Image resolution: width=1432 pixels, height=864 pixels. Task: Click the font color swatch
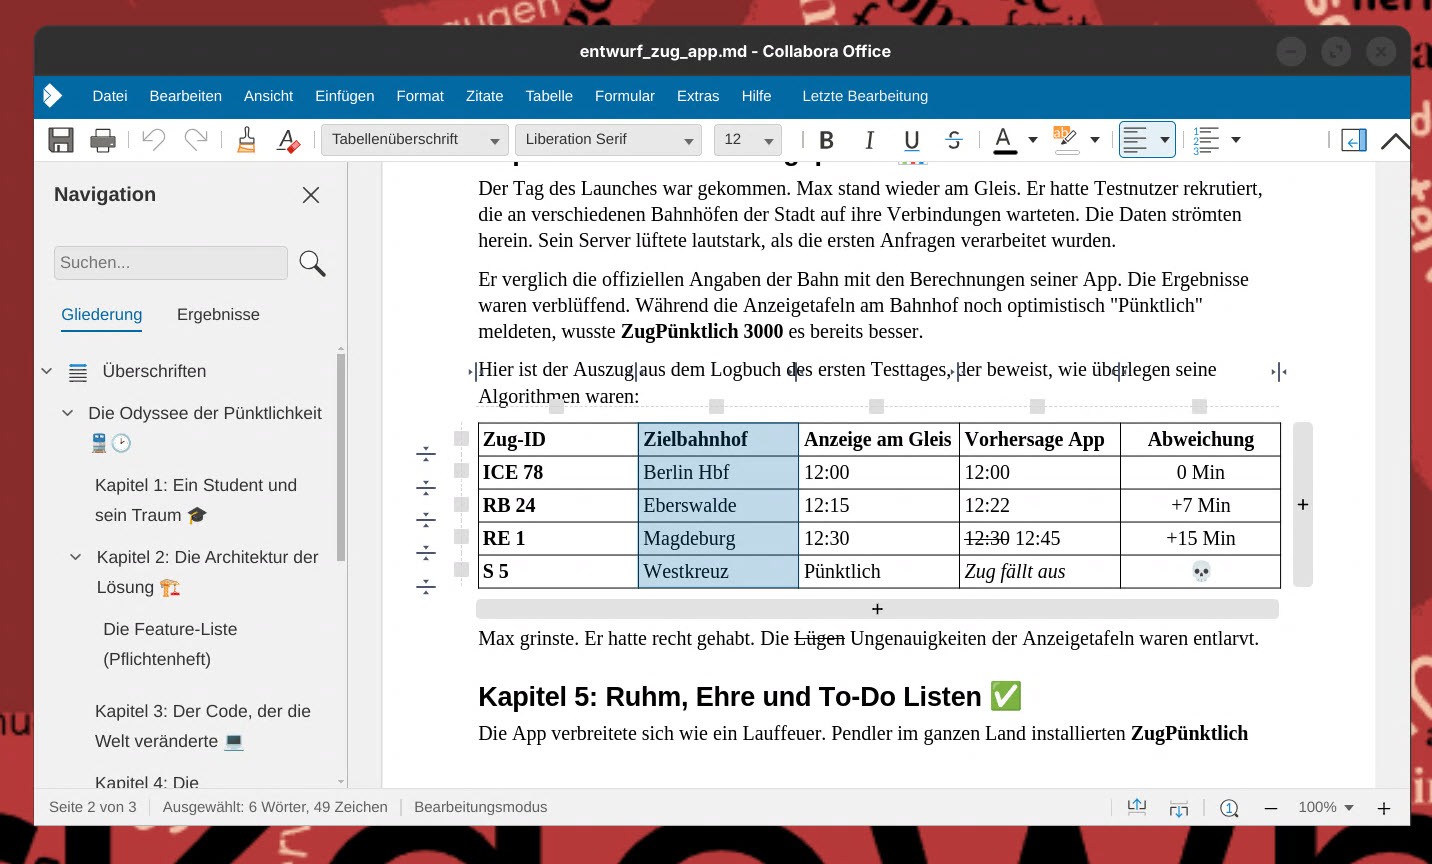coord(1005,140)
